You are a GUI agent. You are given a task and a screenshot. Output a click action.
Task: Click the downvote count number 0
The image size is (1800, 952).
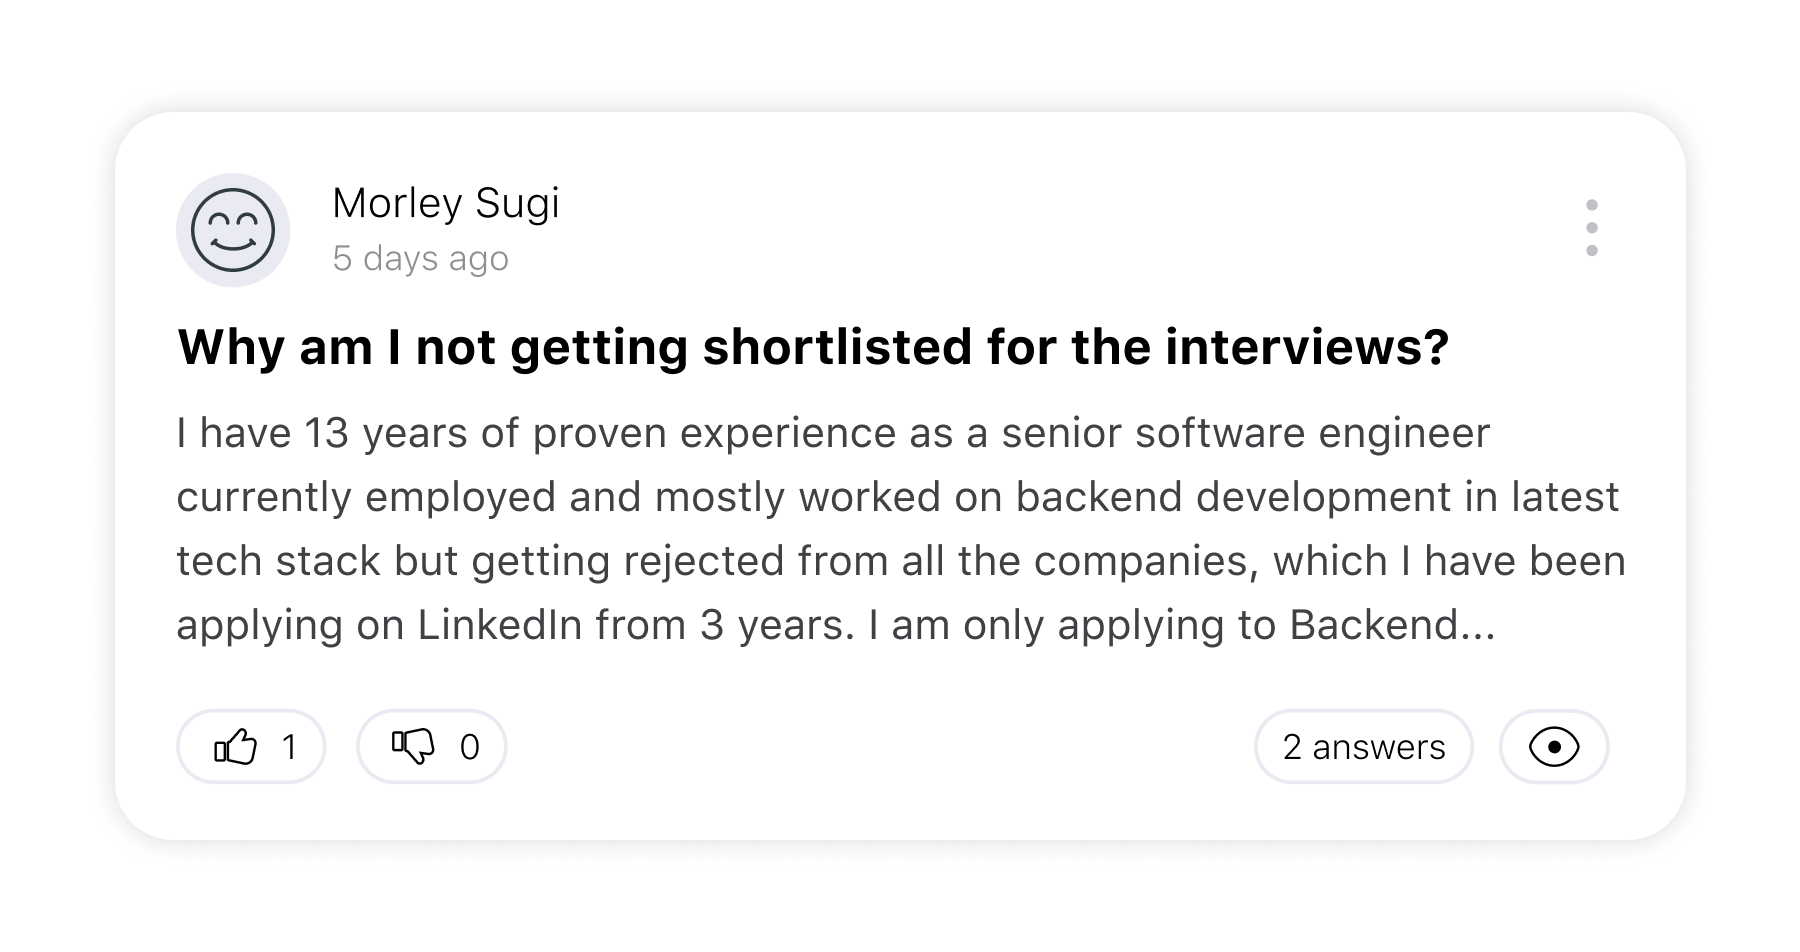469,747
